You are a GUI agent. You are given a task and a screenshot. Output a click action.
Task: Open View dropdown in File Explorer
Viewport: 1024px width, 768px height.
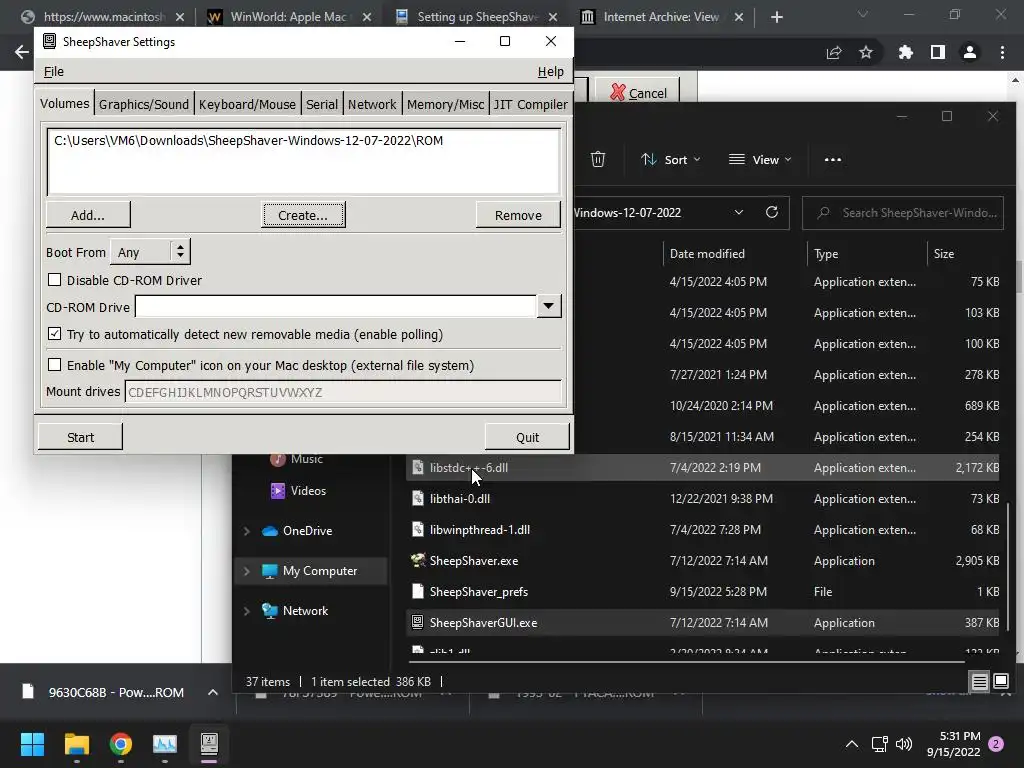pos(760,159)
